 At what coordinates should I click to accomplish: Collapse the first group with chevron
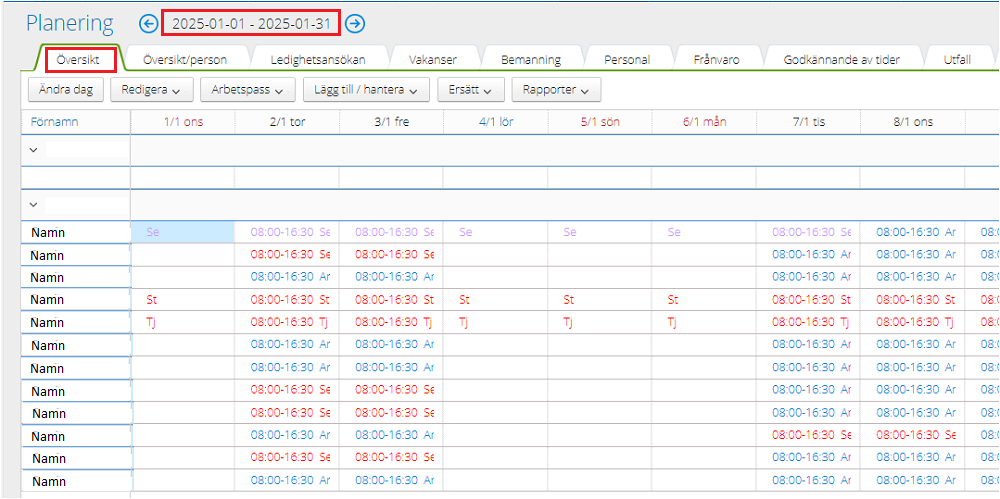pos(34,149)
